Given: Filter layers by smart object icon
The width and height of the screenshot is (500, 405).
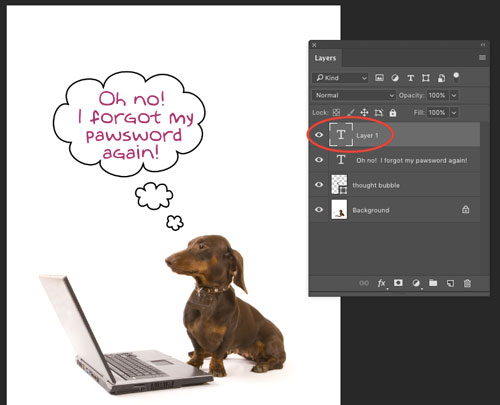Looking at the screenshot, I should click(441, 78).
